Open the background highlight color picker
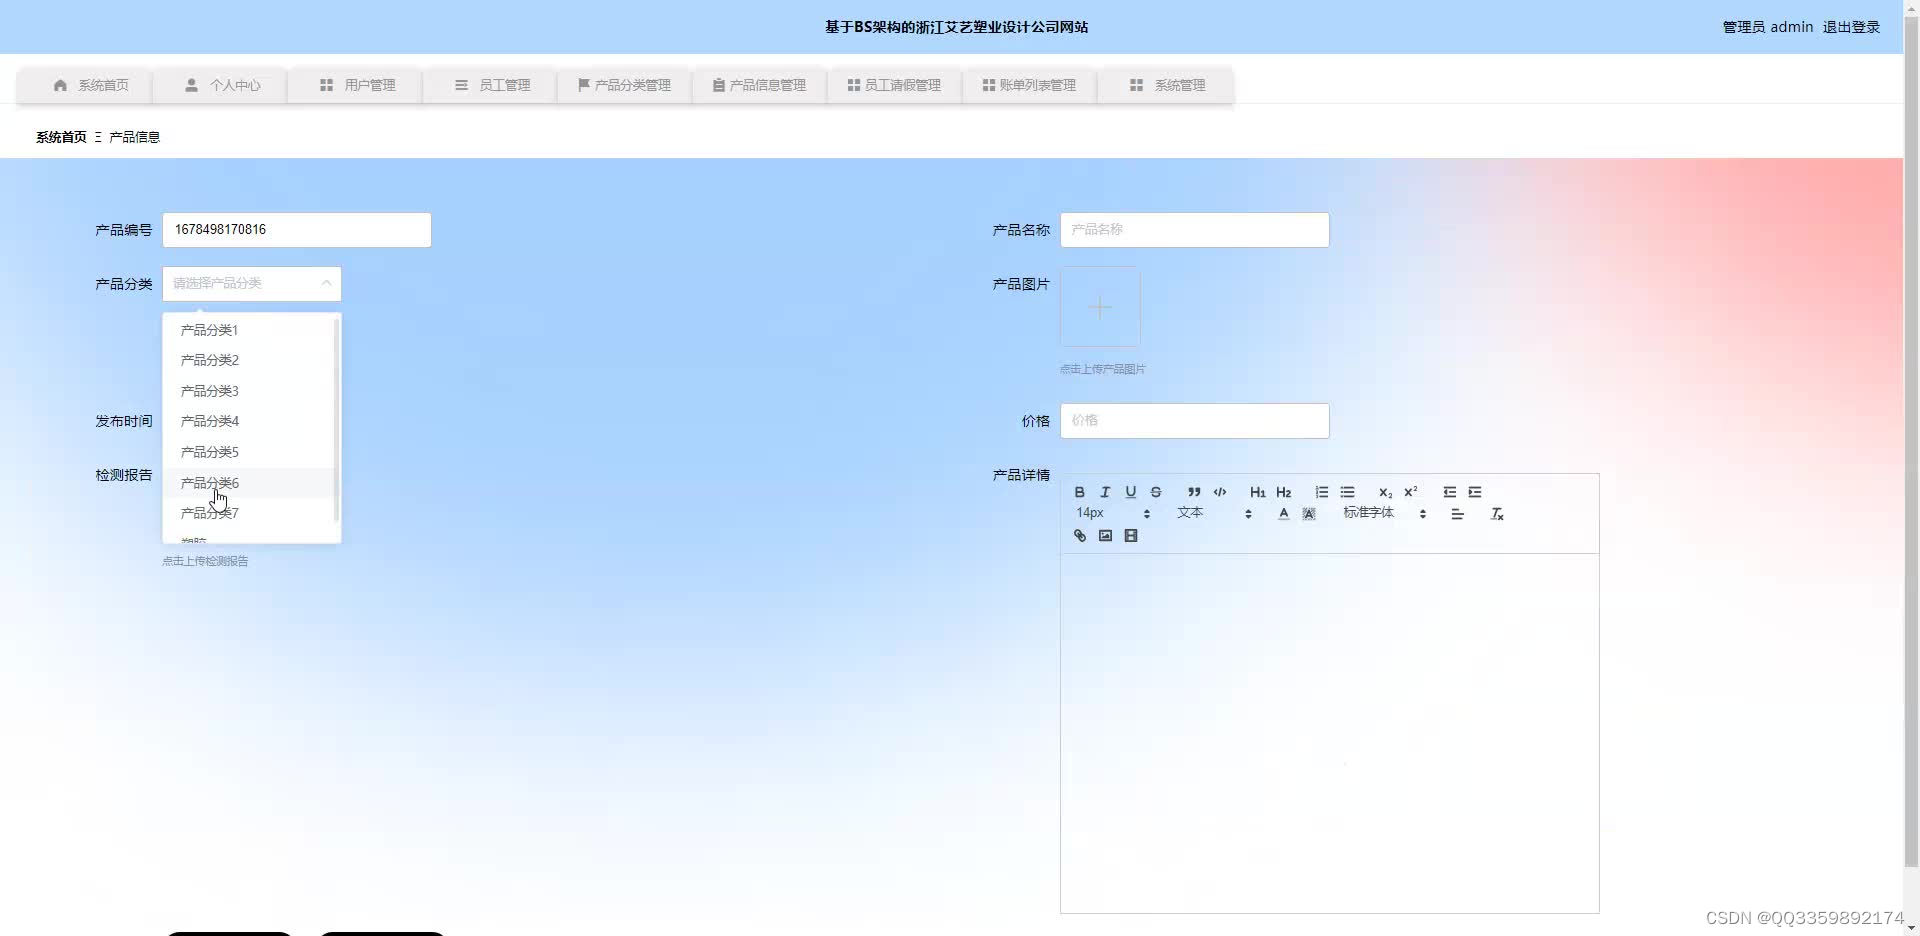Image resolution: width=1920 pixels, height=936 pixels. [1309, 514]
